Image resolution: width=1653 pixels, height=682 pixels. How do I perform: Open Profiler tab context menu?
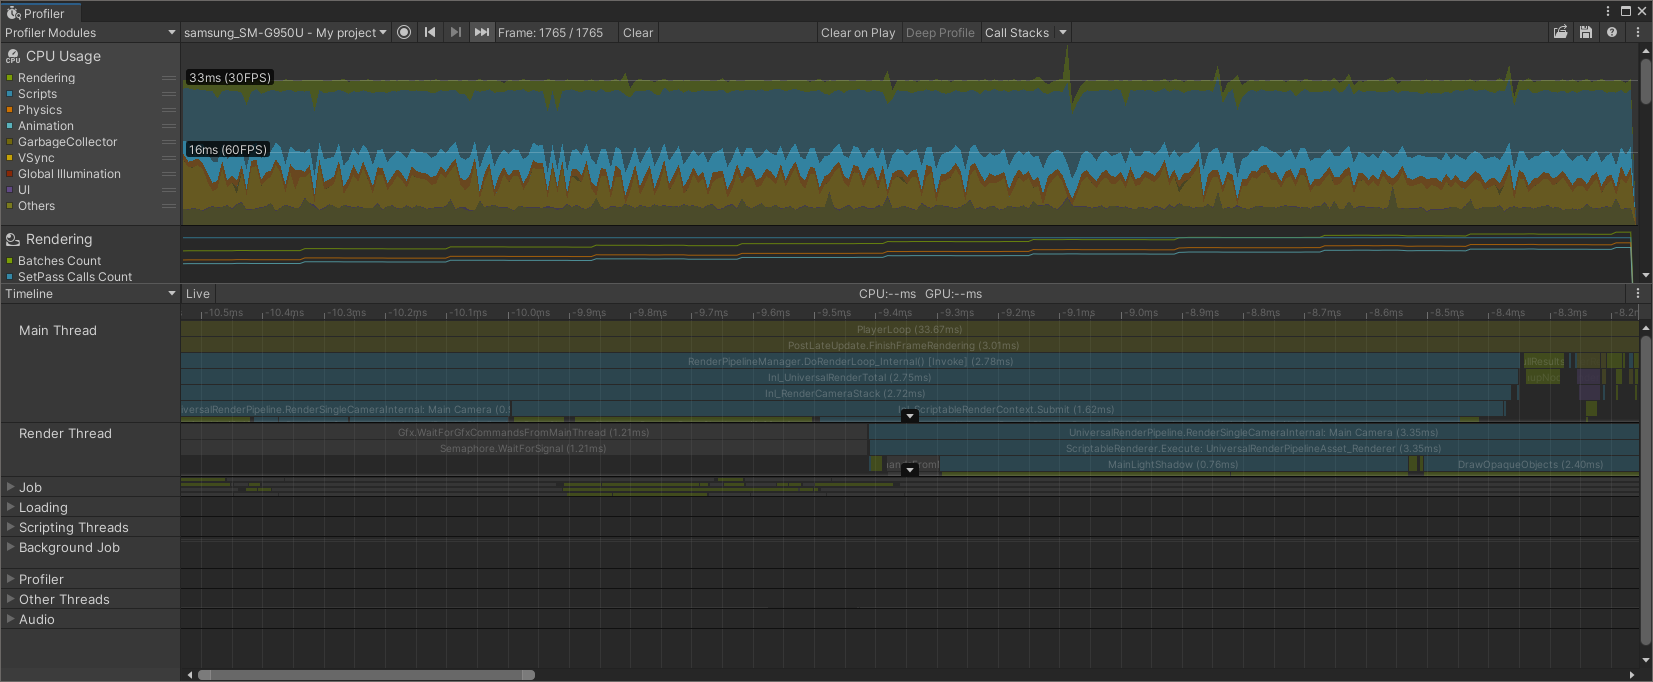coord(1608,11)
